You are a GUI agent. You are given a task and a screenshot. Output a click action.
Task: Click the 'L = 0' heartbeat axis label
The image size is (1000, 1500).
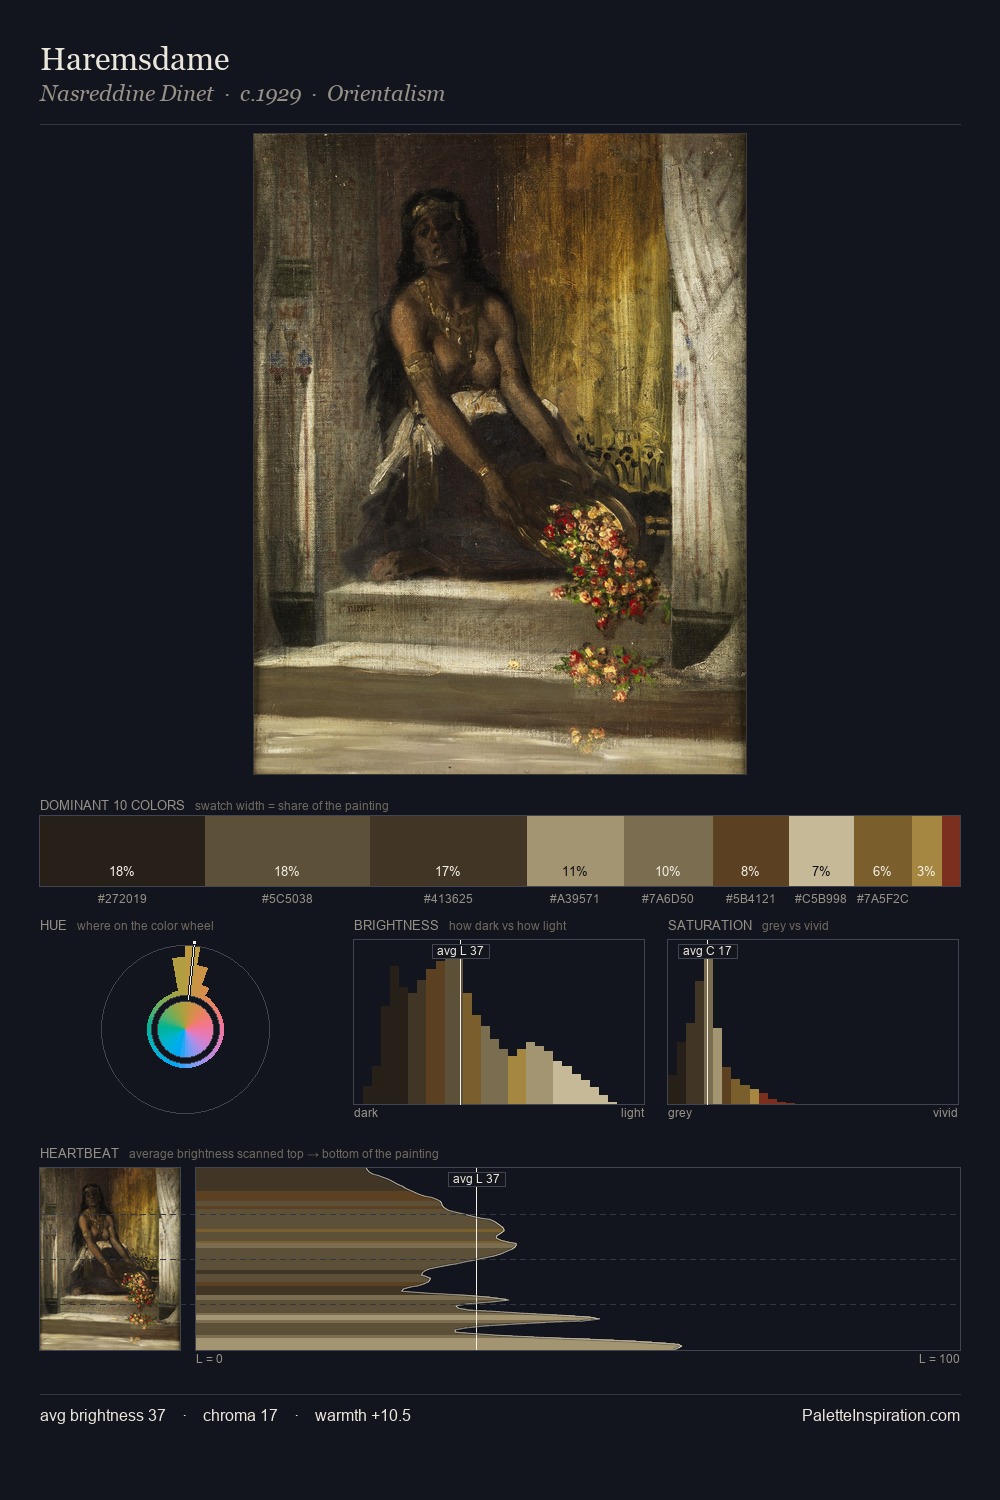pyautogui.click(x=209, y=1359)
